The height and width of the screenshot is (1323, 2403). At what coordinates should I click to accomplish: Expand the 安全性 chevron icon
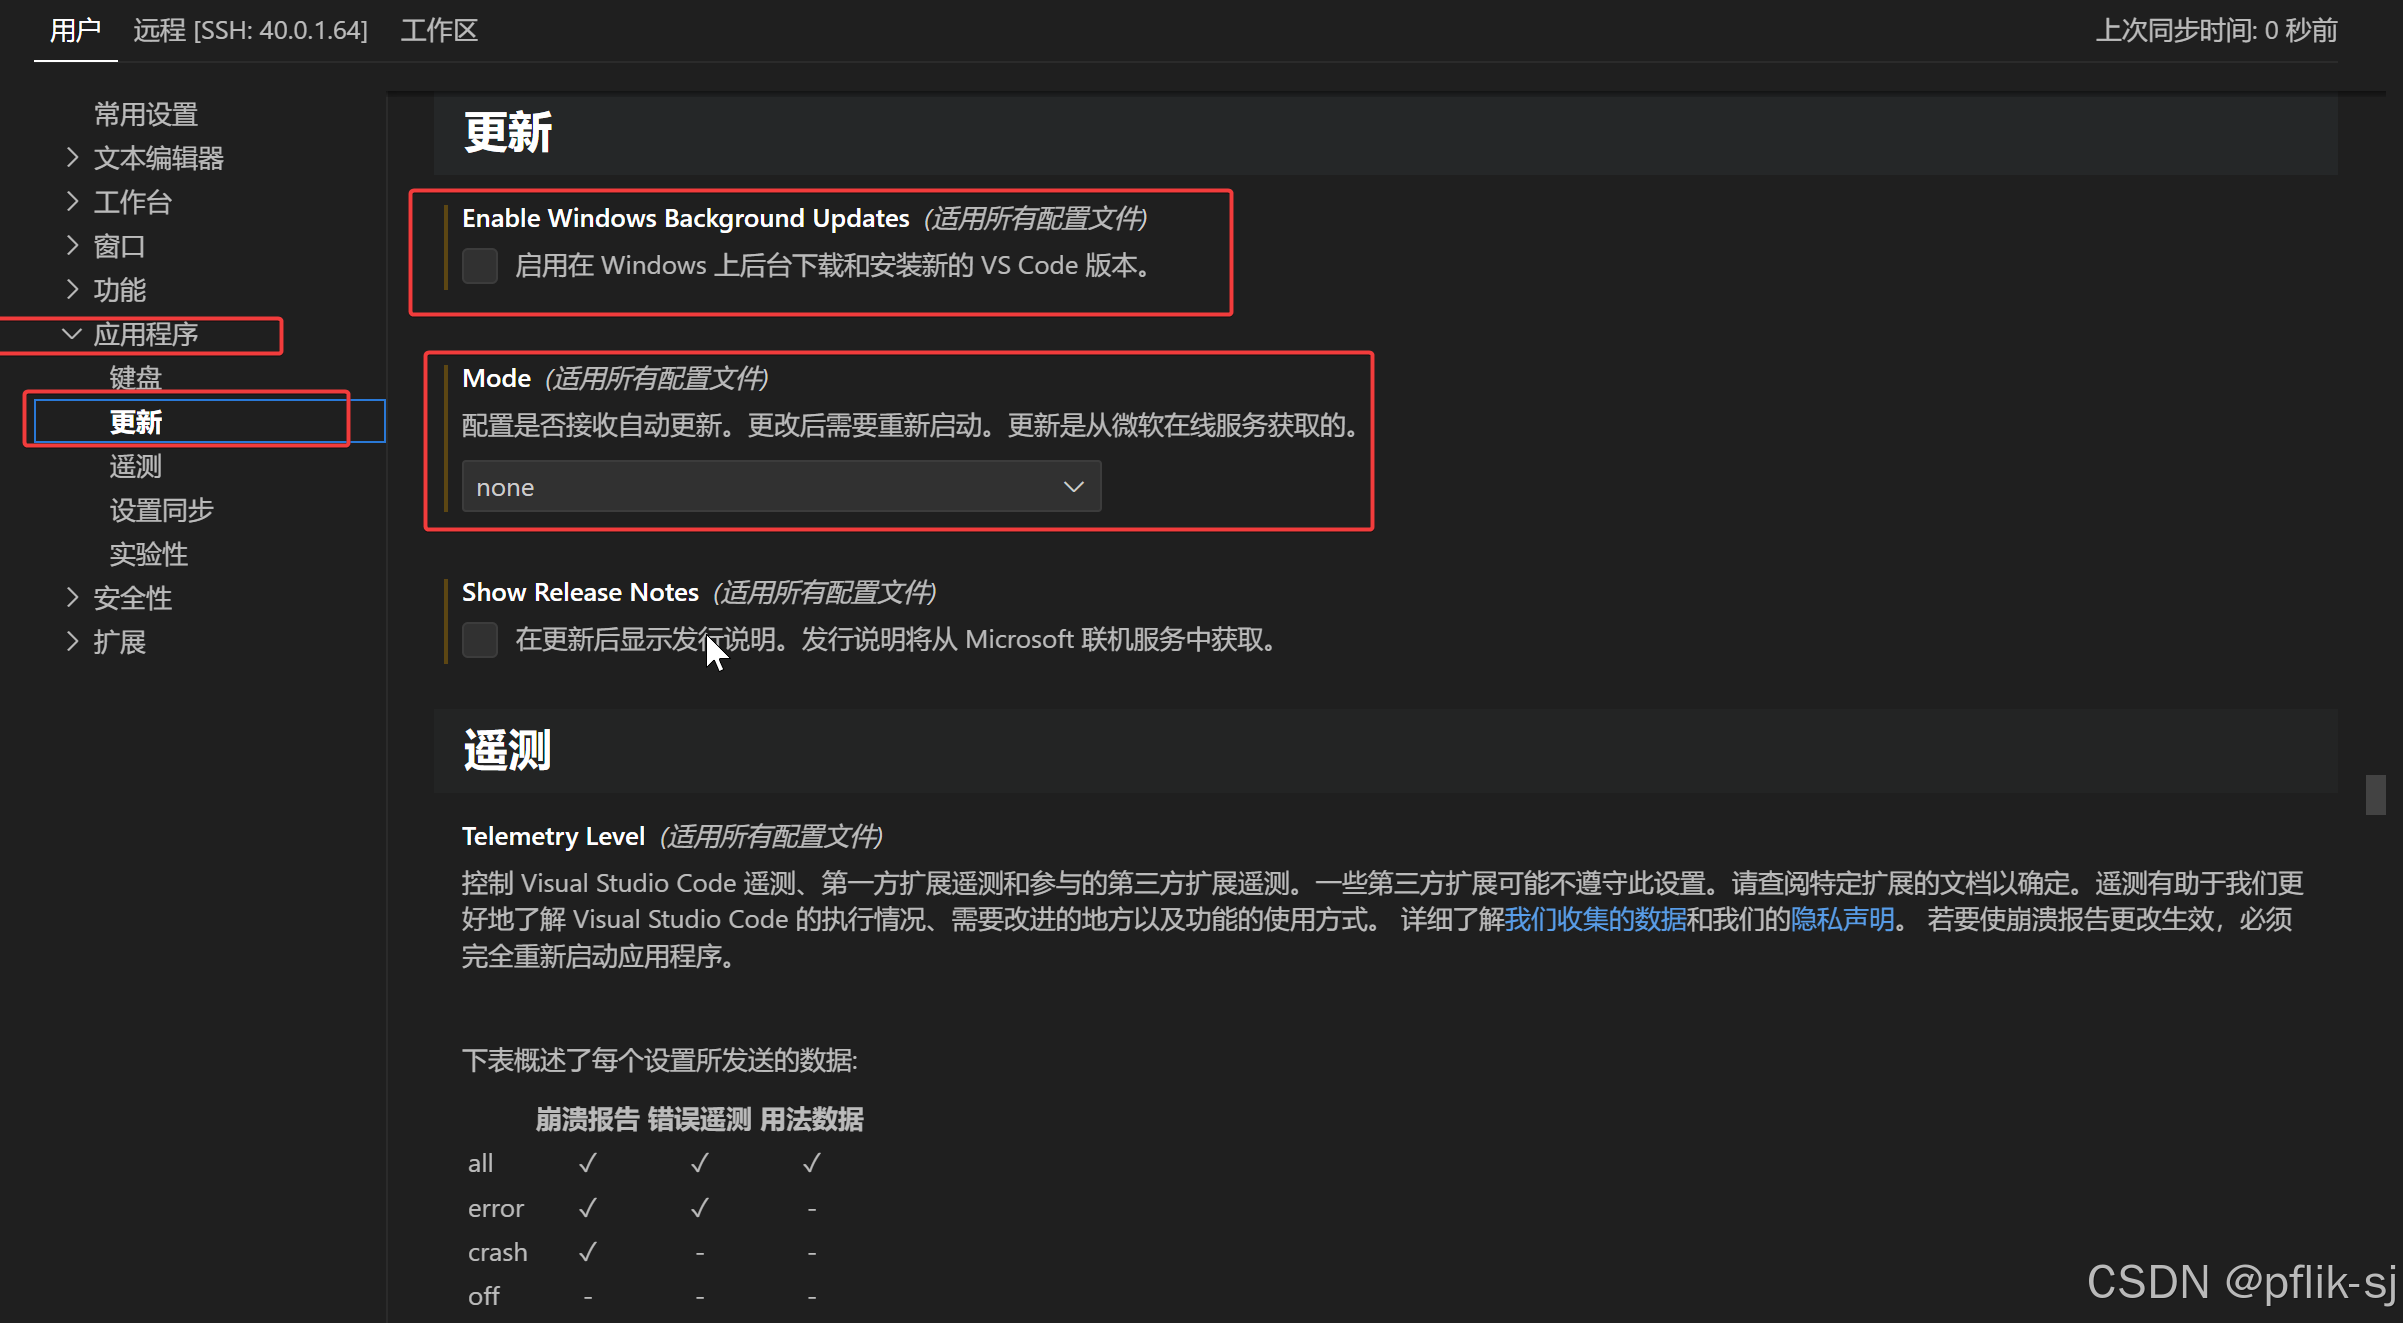coord(72,597)
